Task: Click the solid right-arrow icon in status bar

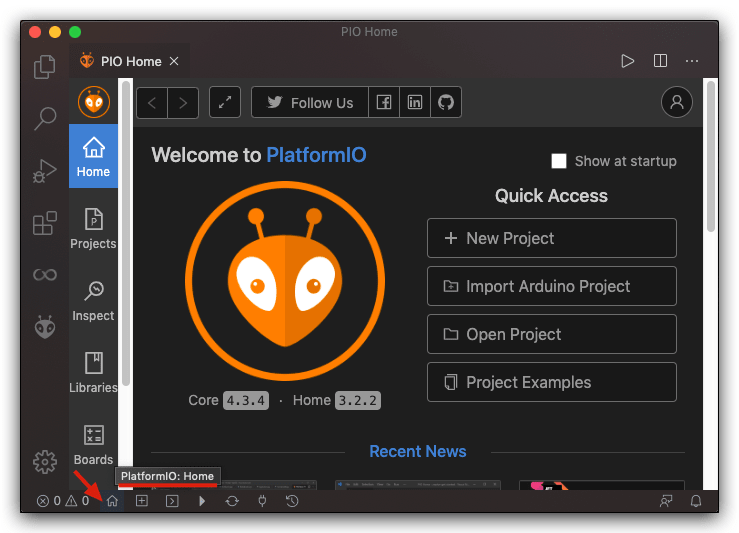Action: coord(202,500)
